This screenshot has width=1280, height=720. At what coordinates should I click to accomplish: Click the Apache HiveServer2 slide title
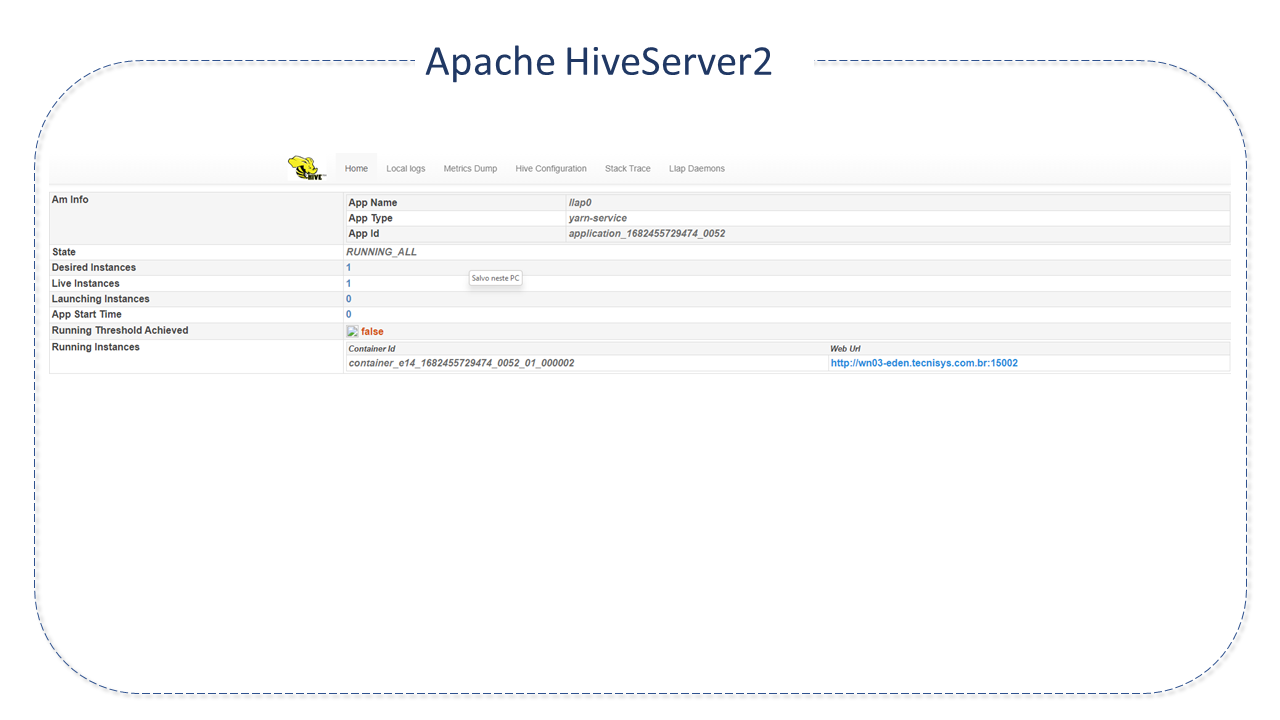pyautogui.click(x=599, y=61)
